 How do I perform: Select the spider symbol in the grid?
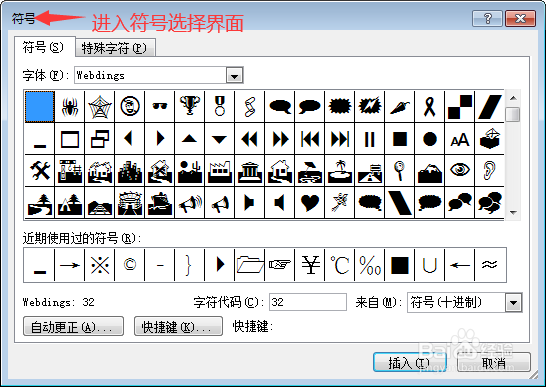(70, 107)
